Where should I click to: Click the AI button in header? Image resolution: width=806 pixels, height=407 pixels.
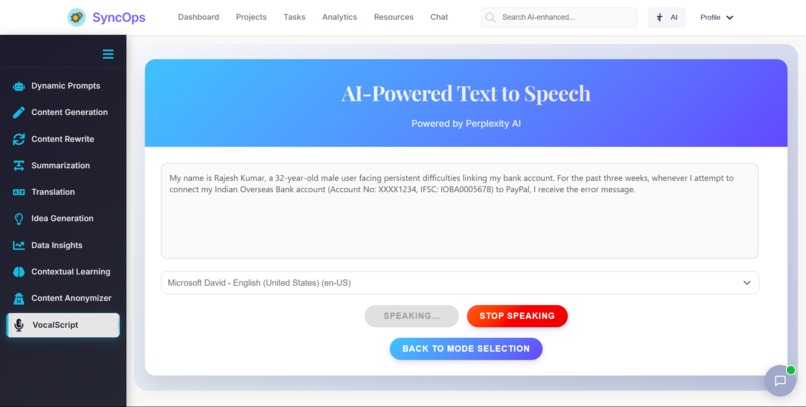[x=666, y=17]
